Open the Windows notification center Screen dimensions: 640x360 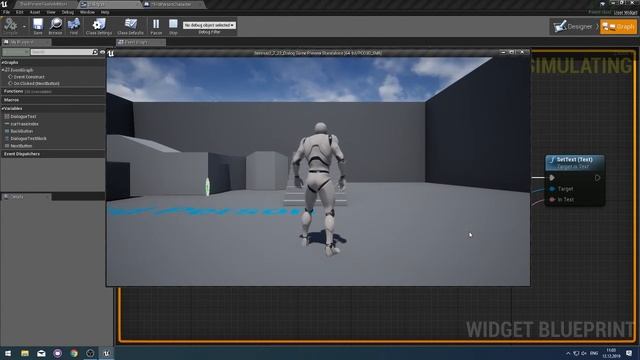pos(629,353)
